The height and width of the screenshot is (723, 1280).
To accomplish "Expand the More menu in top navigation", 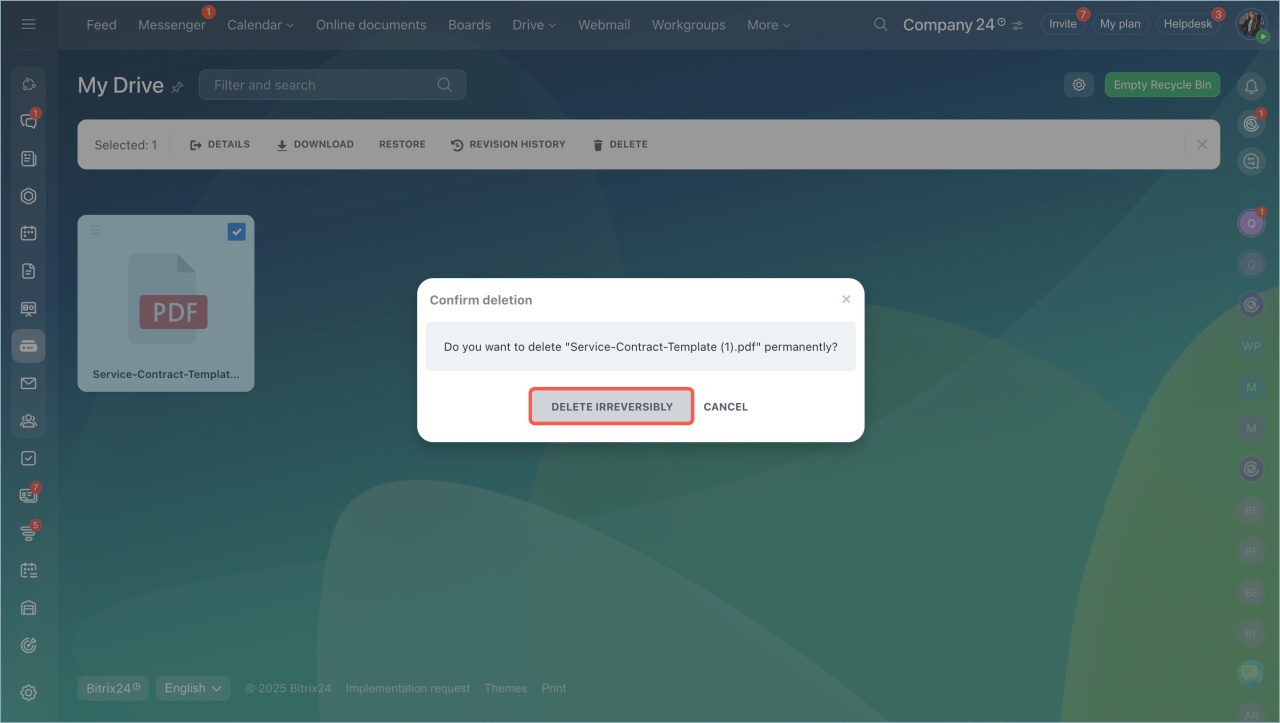I will tap(768, 24).
